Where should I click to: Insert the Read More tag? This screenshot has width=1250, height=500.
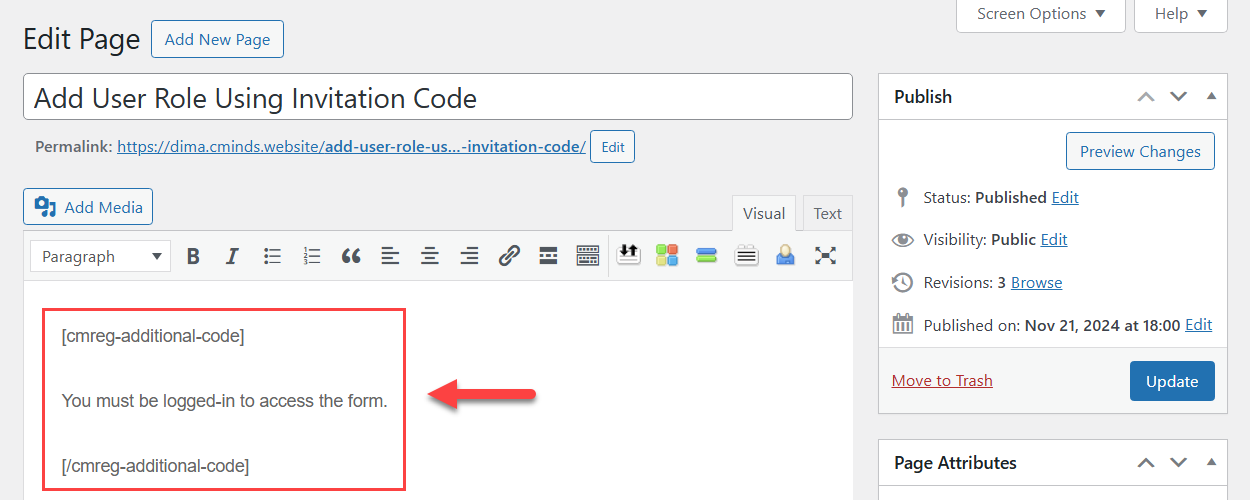[x=548, y=256]
